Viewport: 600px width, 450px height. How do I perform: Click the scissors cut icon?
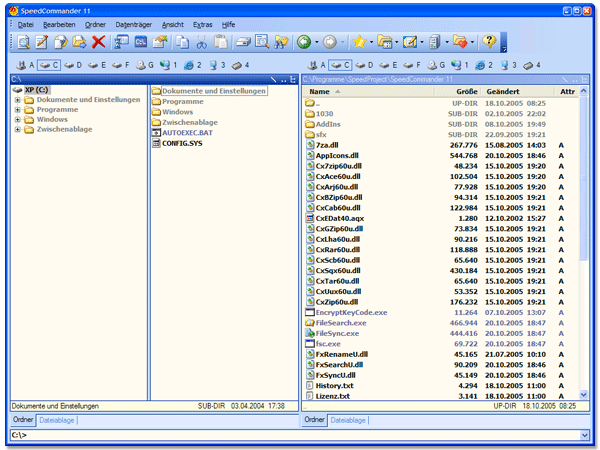point(201,42)
